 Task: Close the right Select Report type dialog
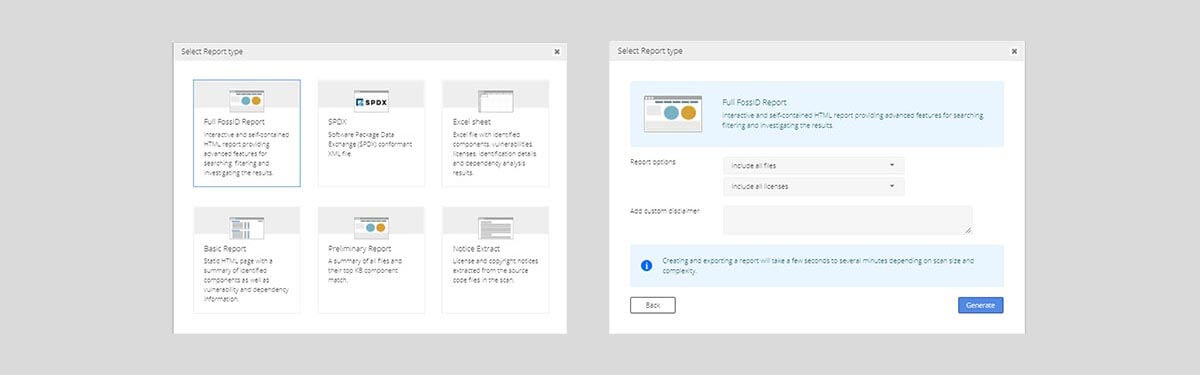(1014, 51)
